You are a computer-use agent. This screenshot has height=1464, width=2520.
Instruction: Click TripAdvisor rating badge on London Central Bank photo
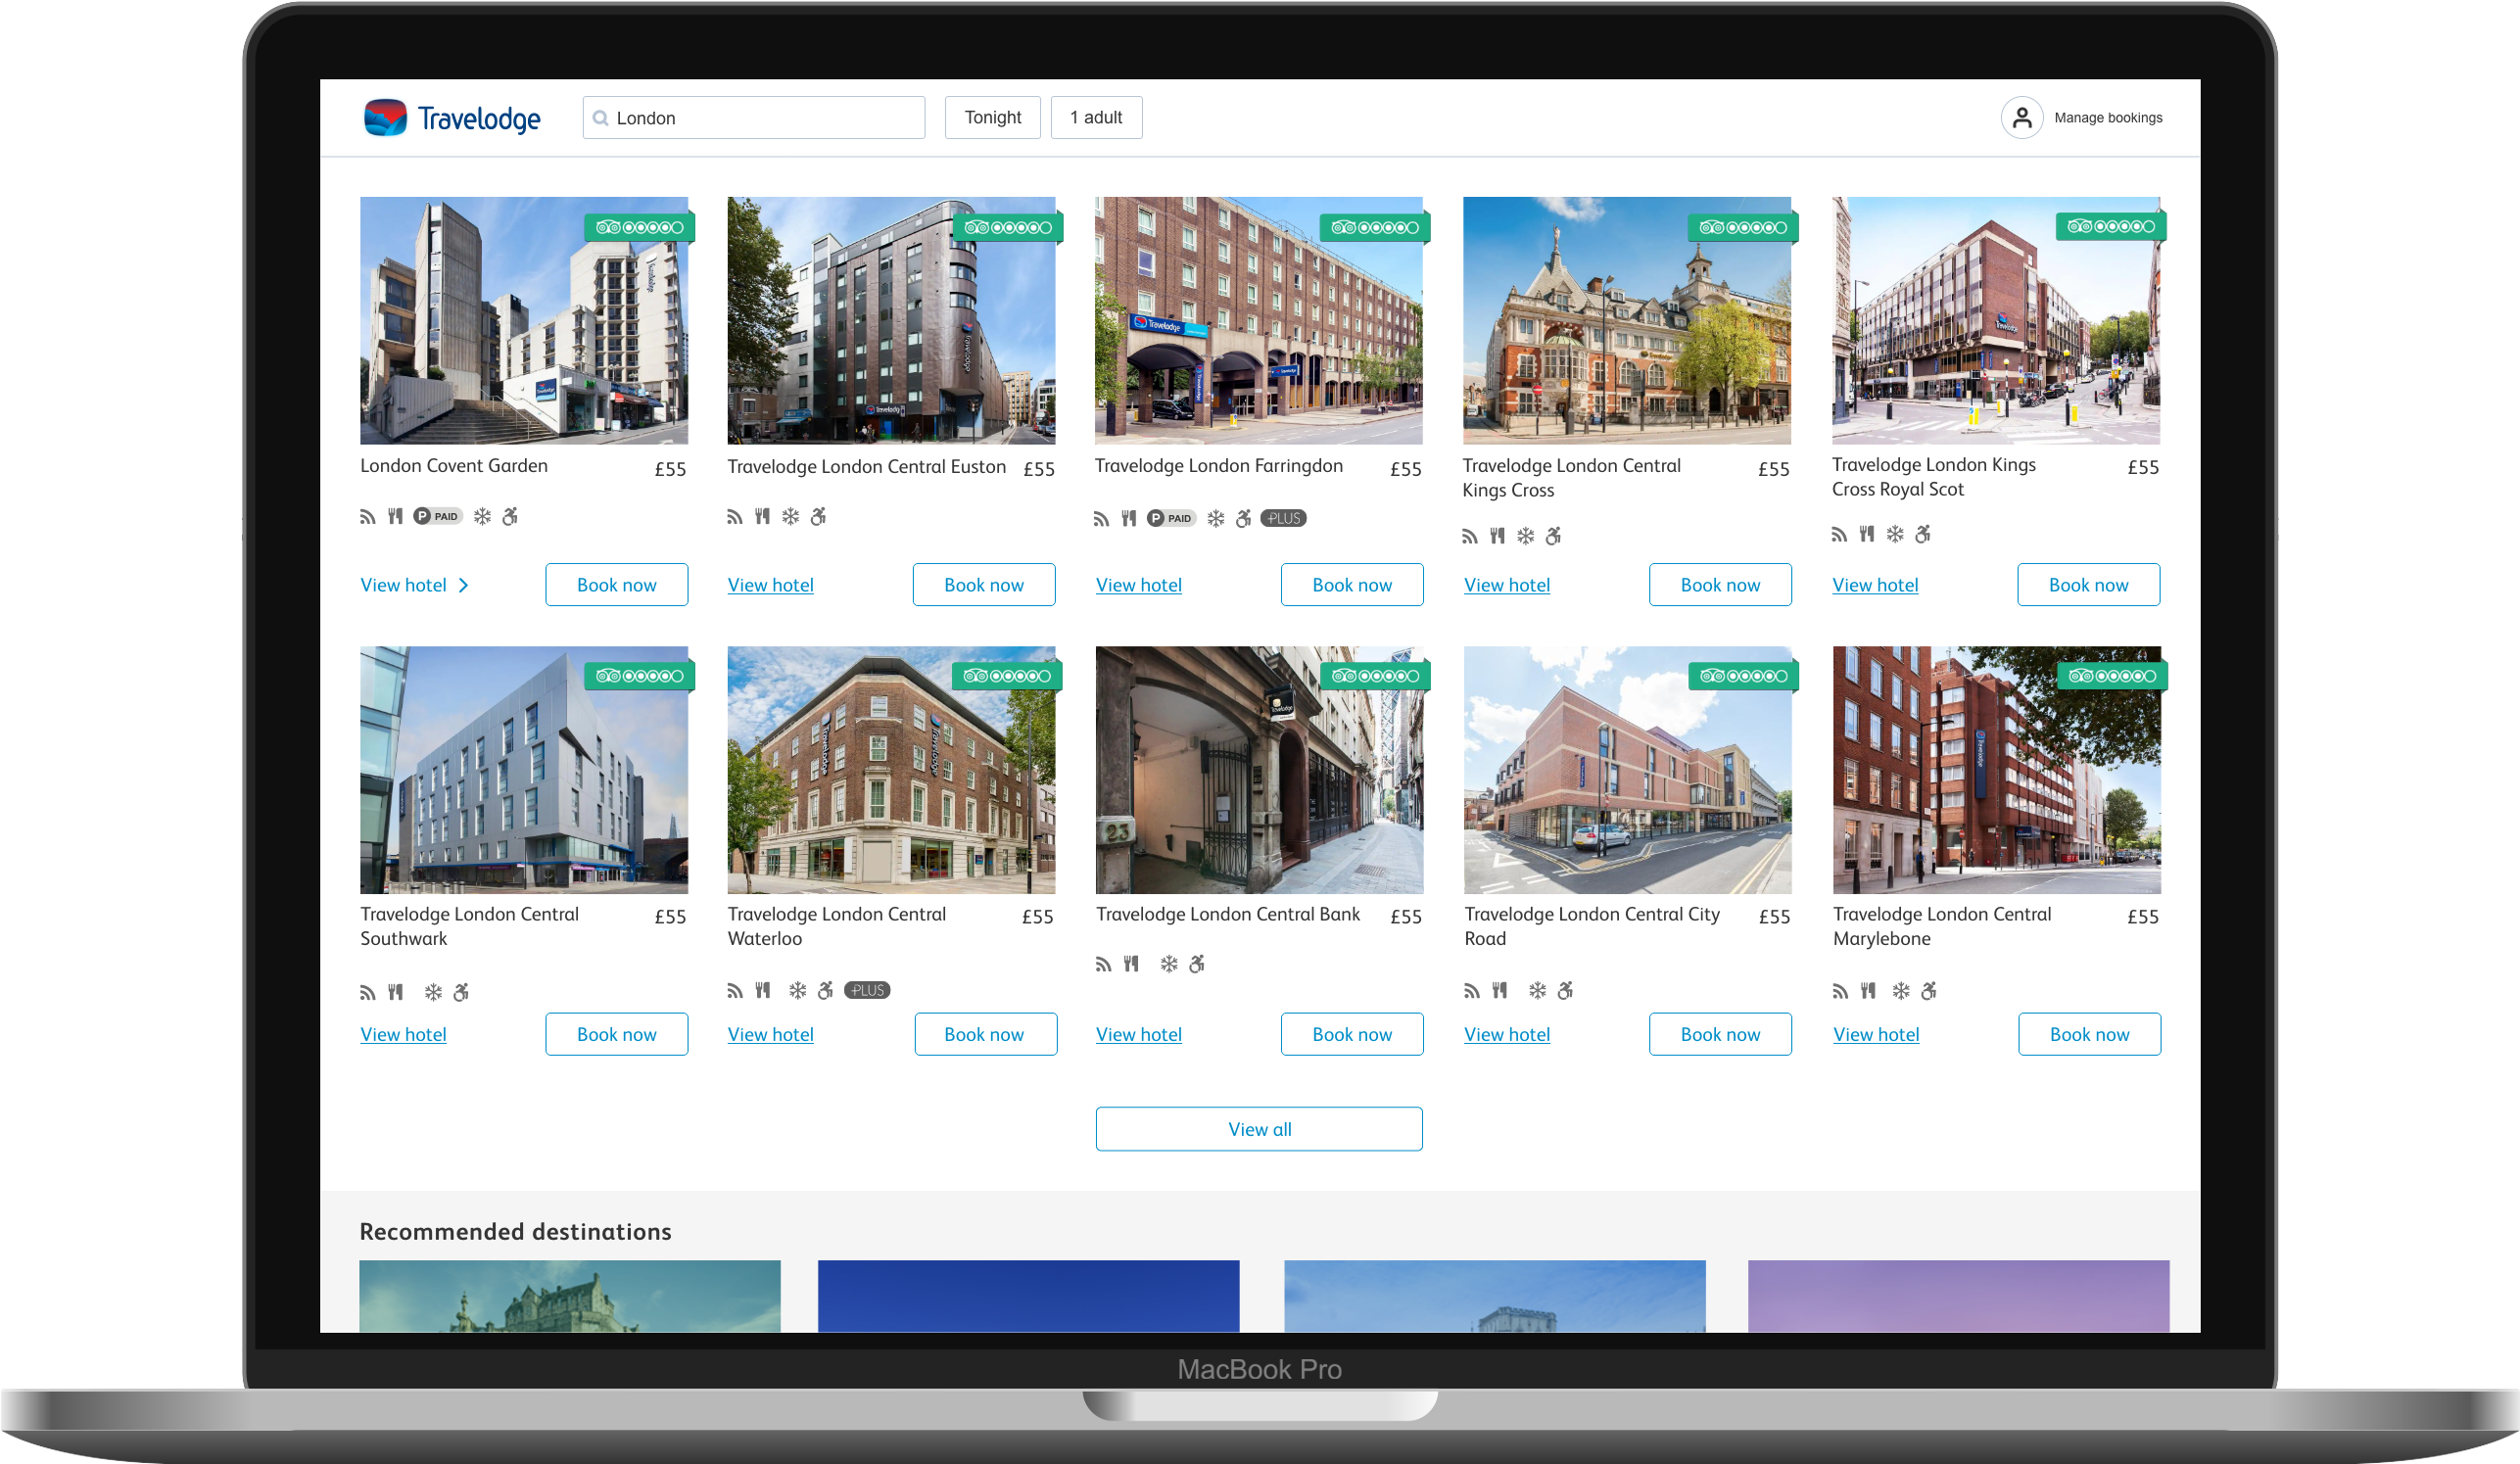[1376, 676]
